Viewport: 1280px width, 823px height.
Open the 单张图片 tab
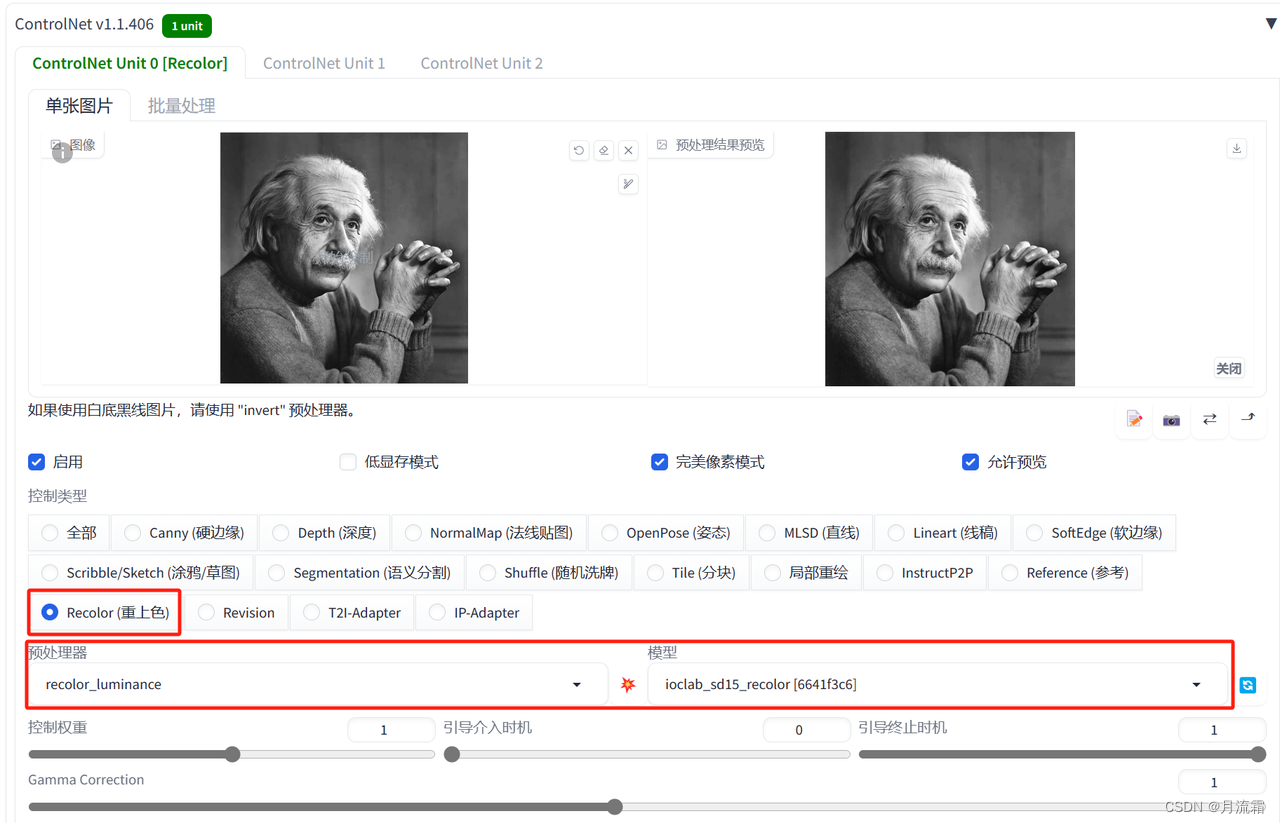[x=79, y=105]
